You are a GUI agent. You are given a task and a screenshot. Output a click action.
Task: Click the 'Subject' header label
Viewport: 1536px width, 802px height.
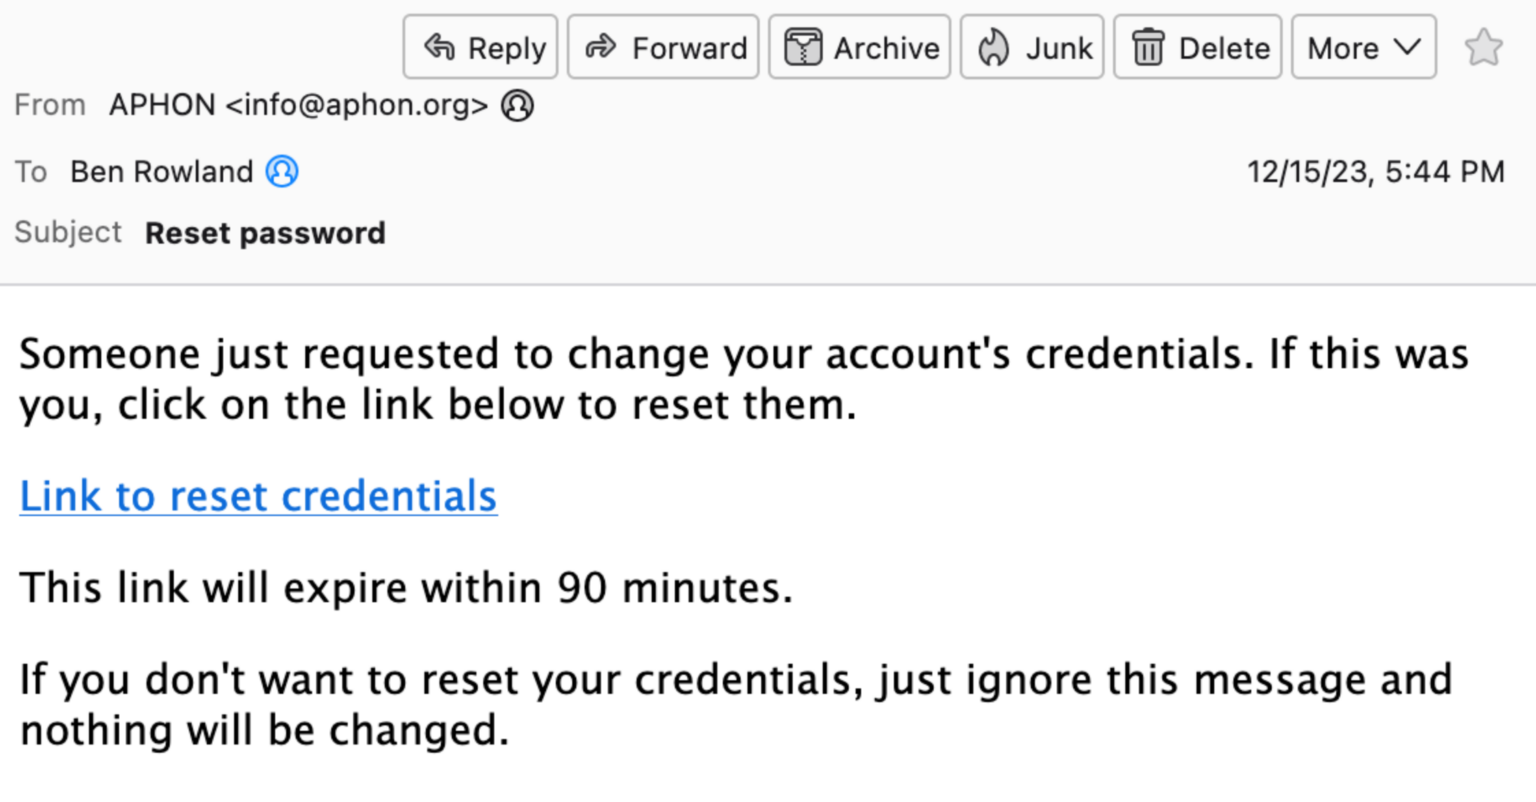[68, 232]
